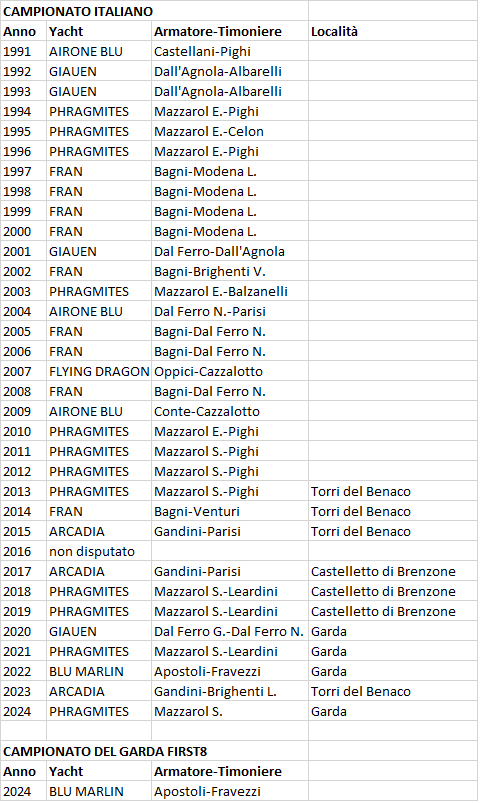
Task: Select the 'non disputato' cell for 2016
Action: click(99, 551)
